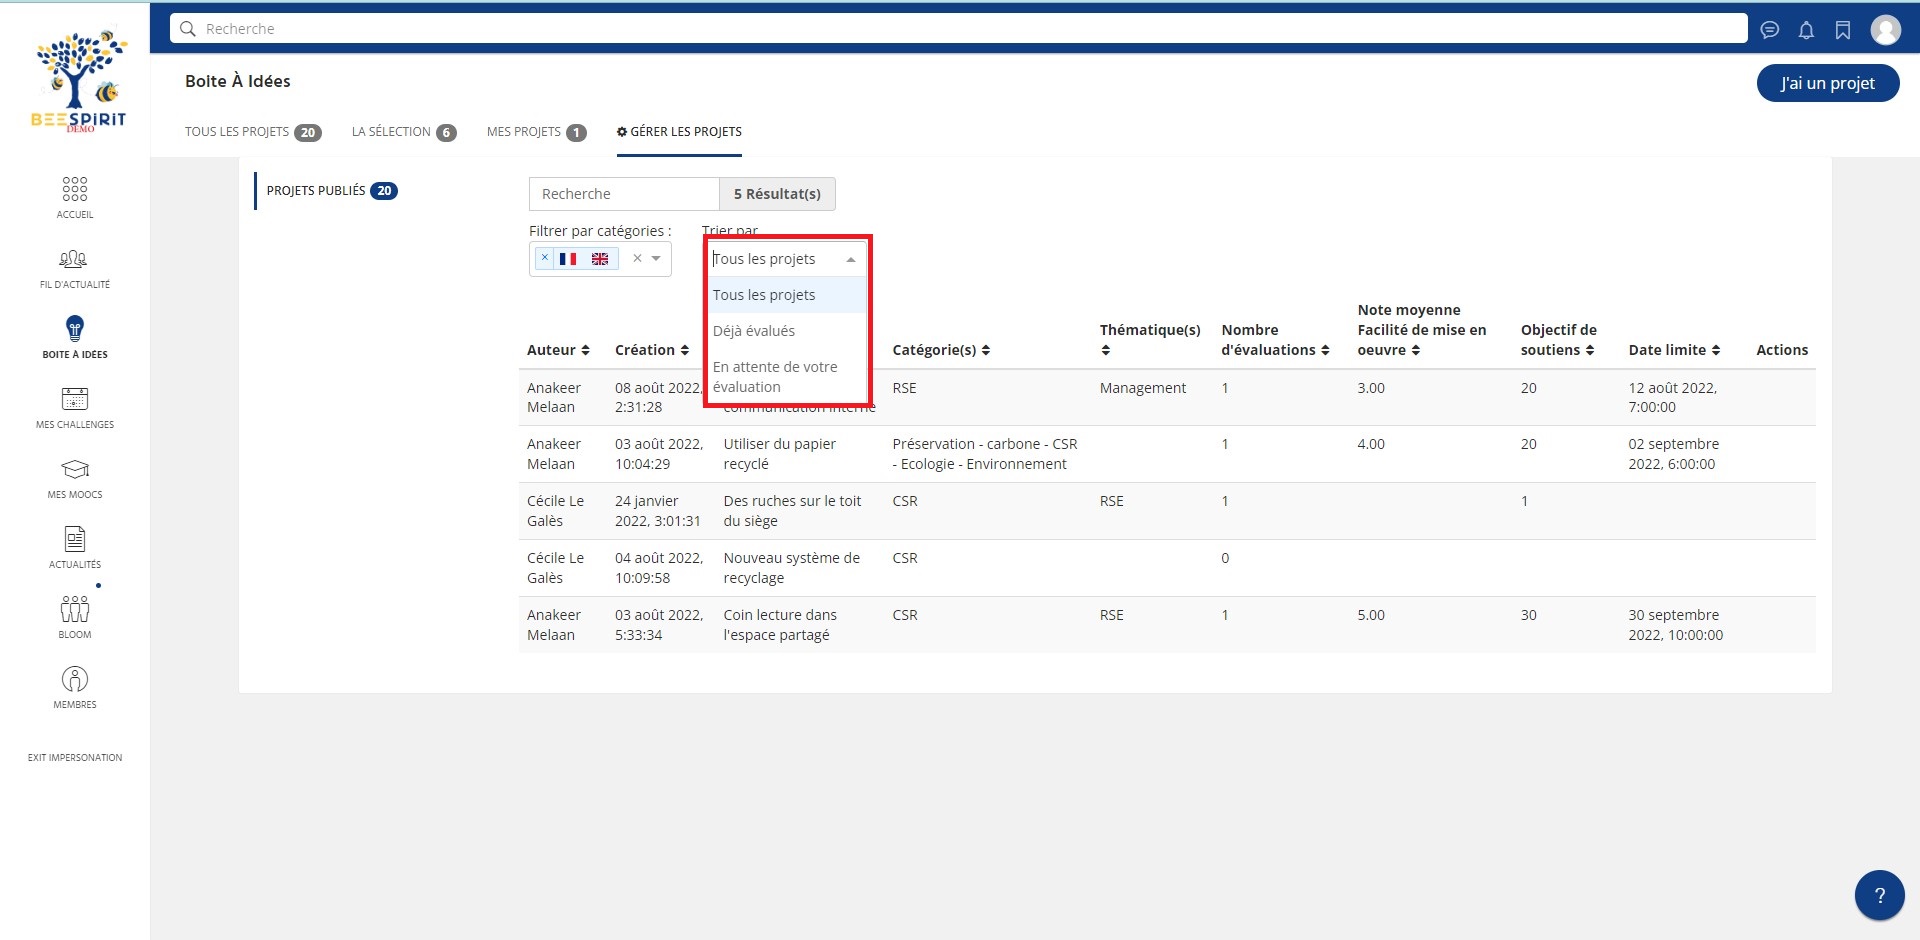Image resolution: width=1920 pixels, height=940 pixels.
Task: Sort table by Thématique(s) column
Action: click(x=1150, y=340)
